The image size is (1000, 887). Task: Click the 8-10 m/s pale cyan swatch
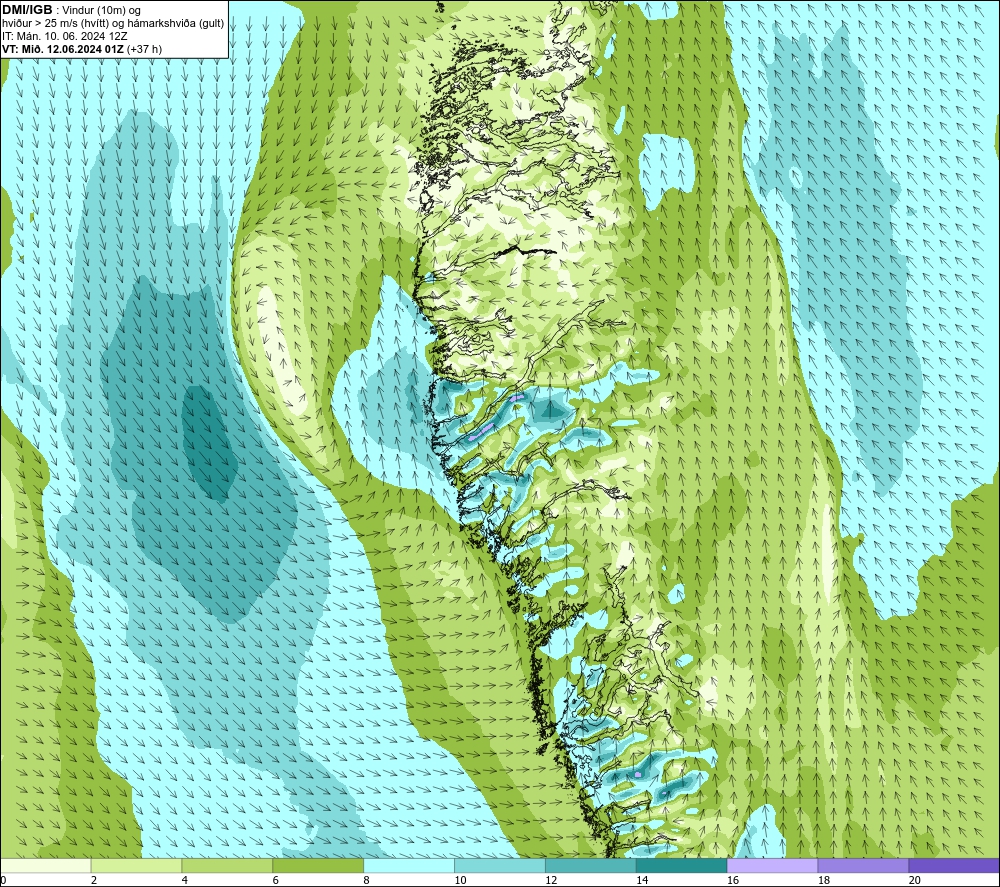click(x=409, y=865)
